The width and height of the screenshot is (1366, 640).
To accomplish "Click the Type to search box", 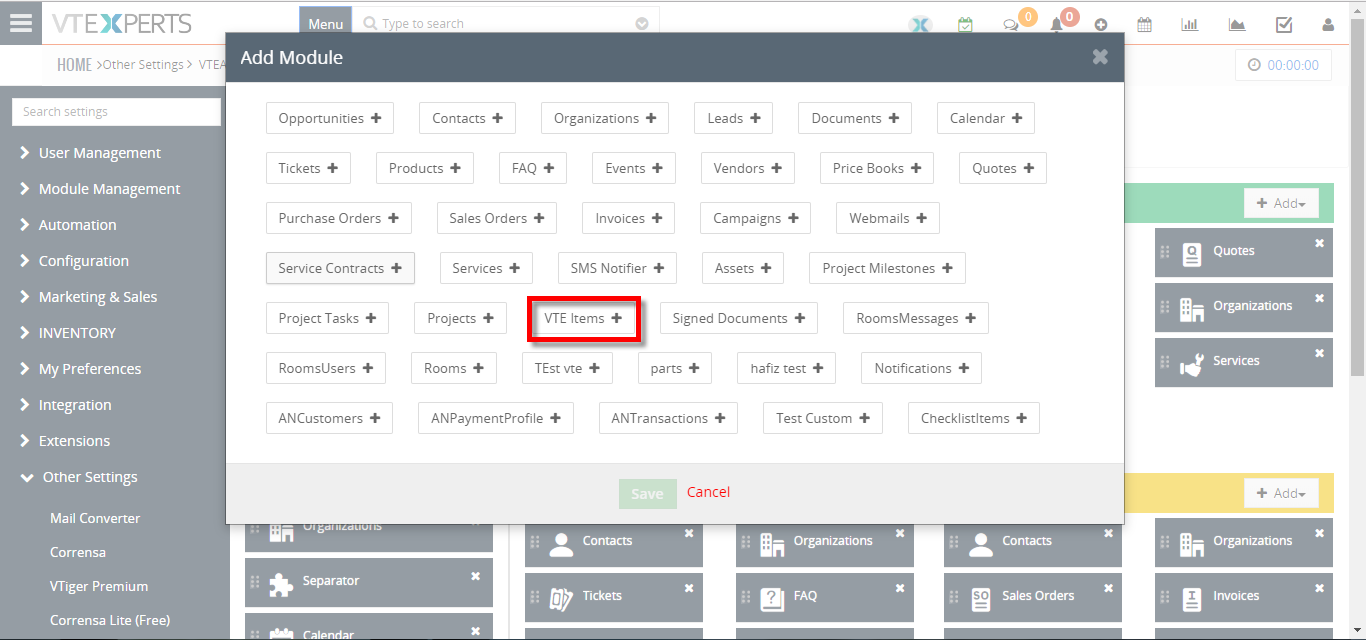I will (506, 24).
